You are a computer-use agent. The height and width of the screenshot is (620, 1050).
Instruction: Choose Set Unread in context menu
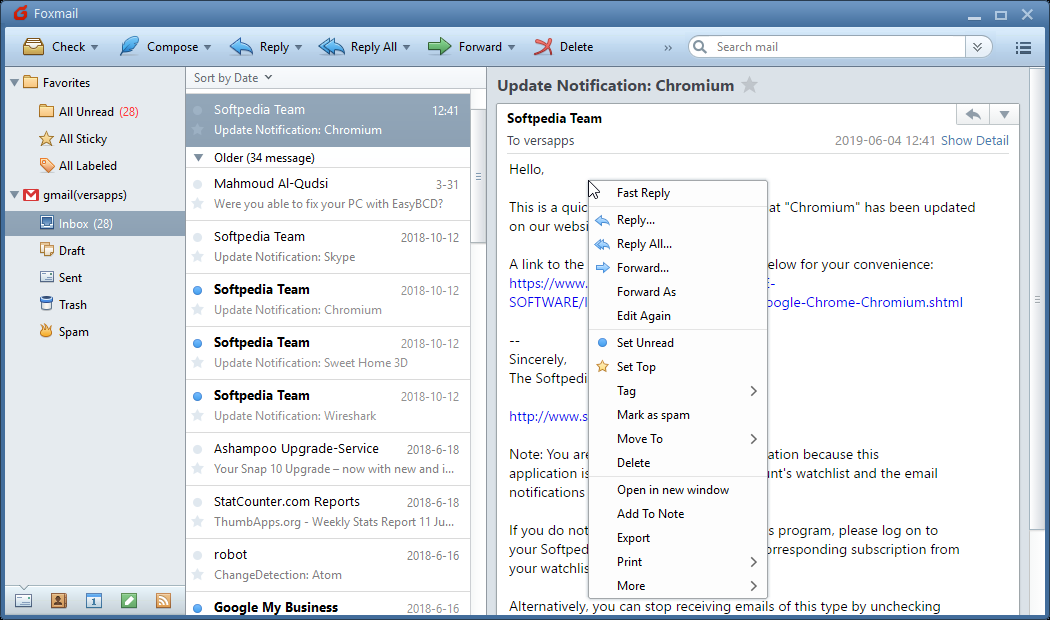coord(678,343)
